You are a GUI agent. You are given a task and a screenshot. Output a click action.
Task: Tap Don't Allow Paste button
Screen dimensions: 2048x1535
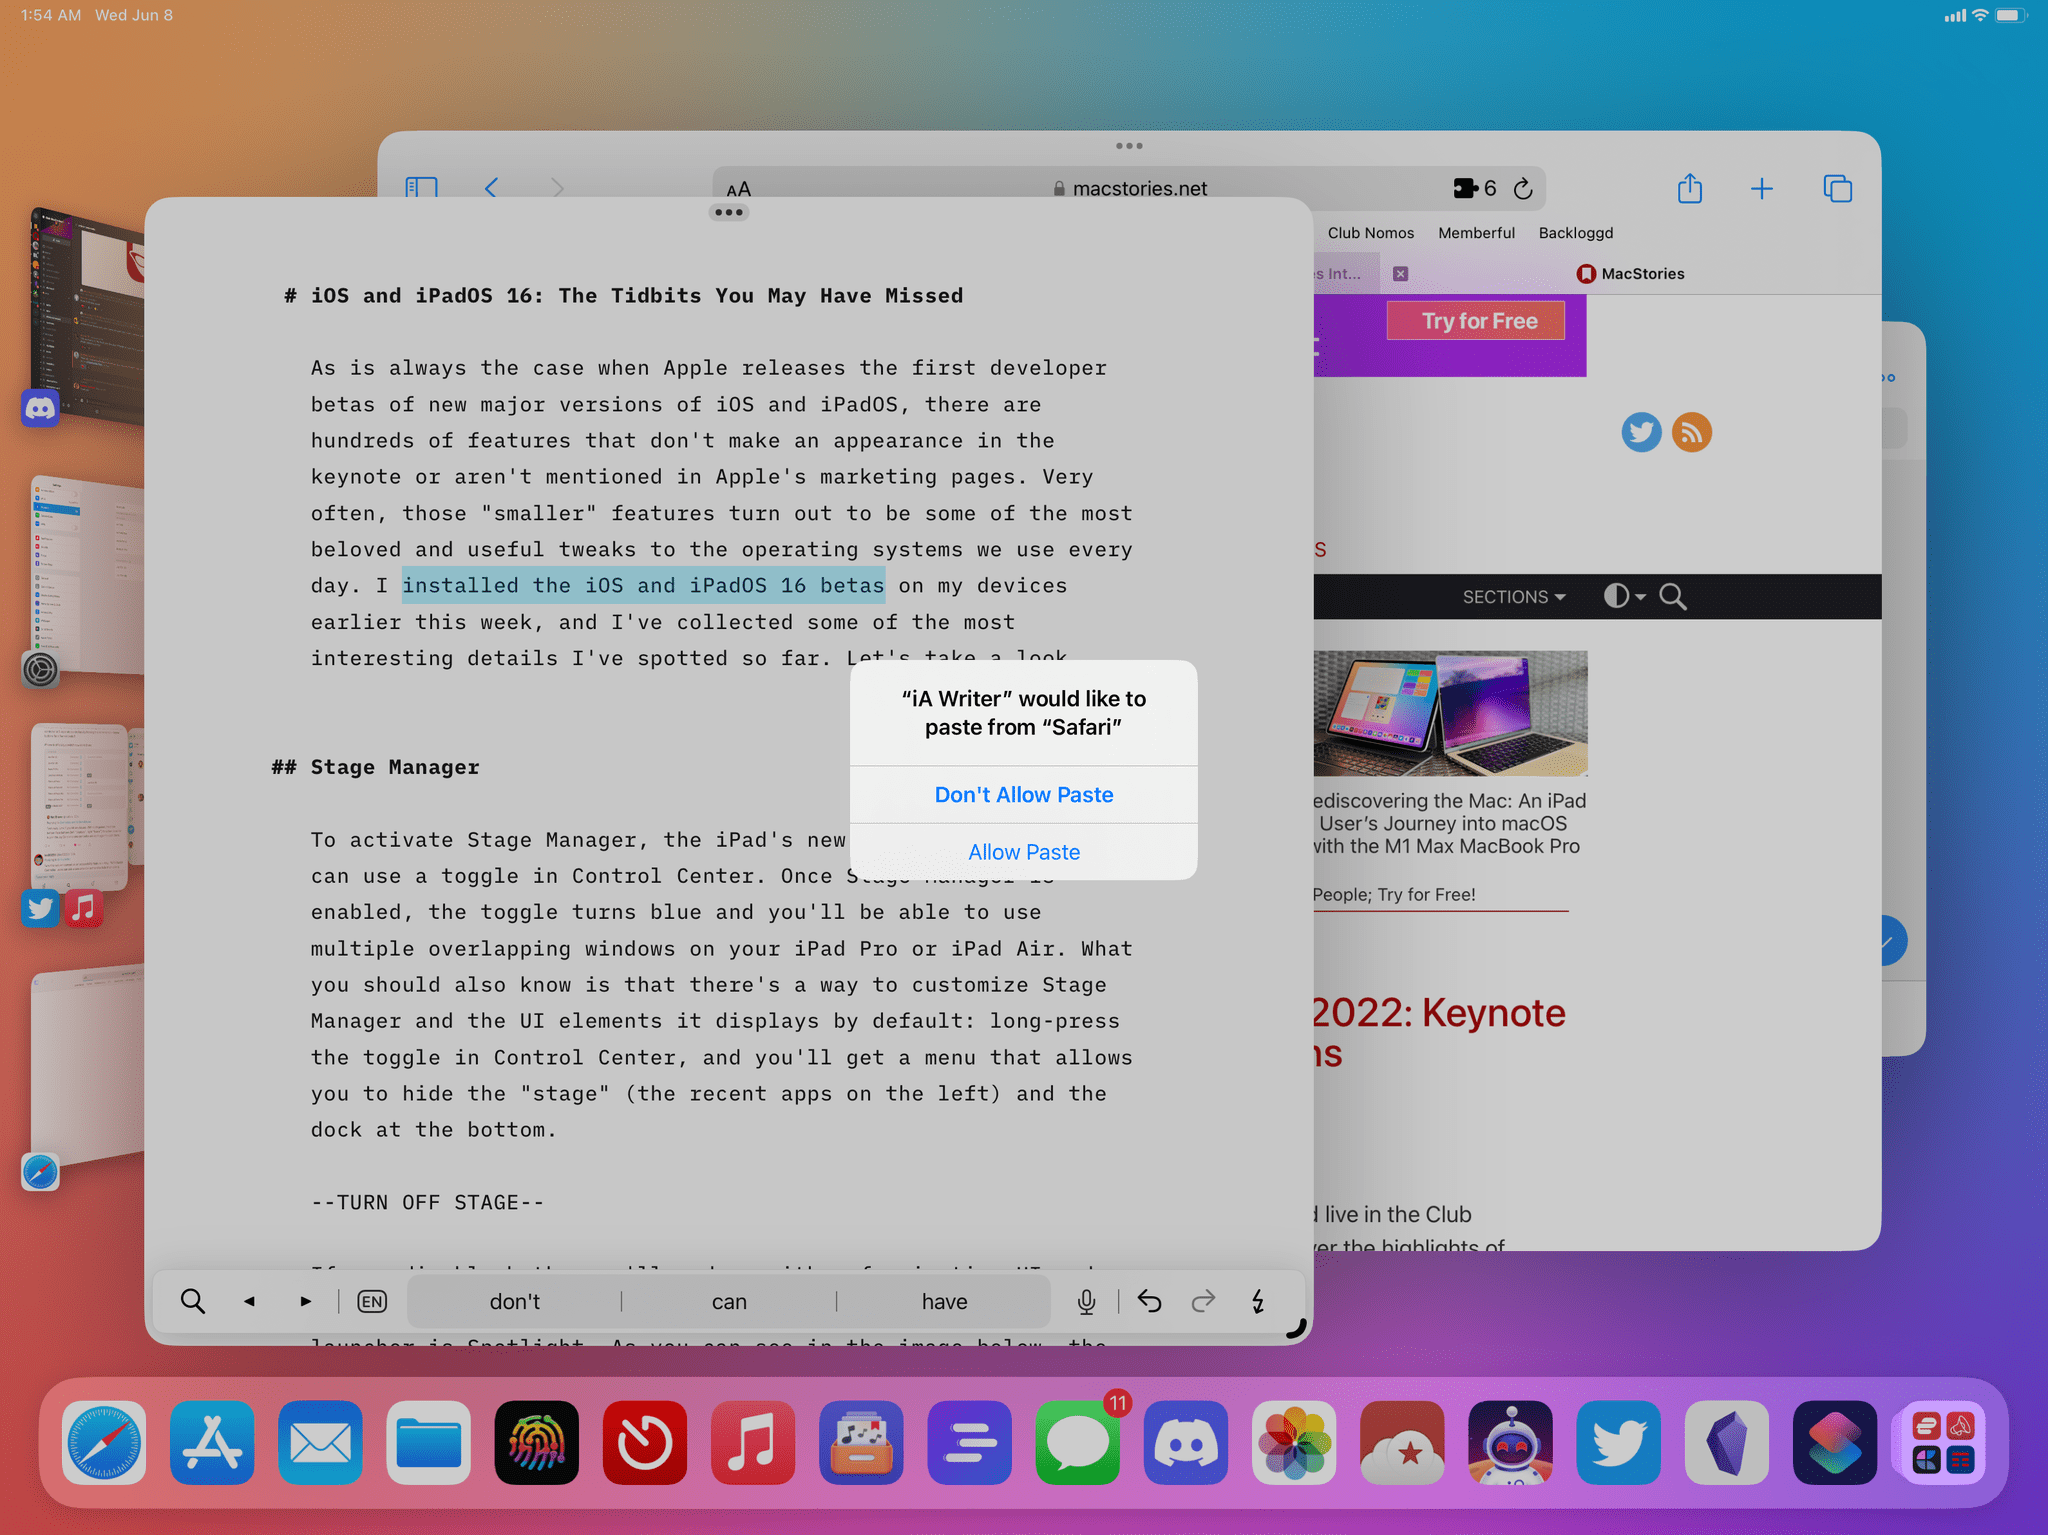(x=1022, y=792)
